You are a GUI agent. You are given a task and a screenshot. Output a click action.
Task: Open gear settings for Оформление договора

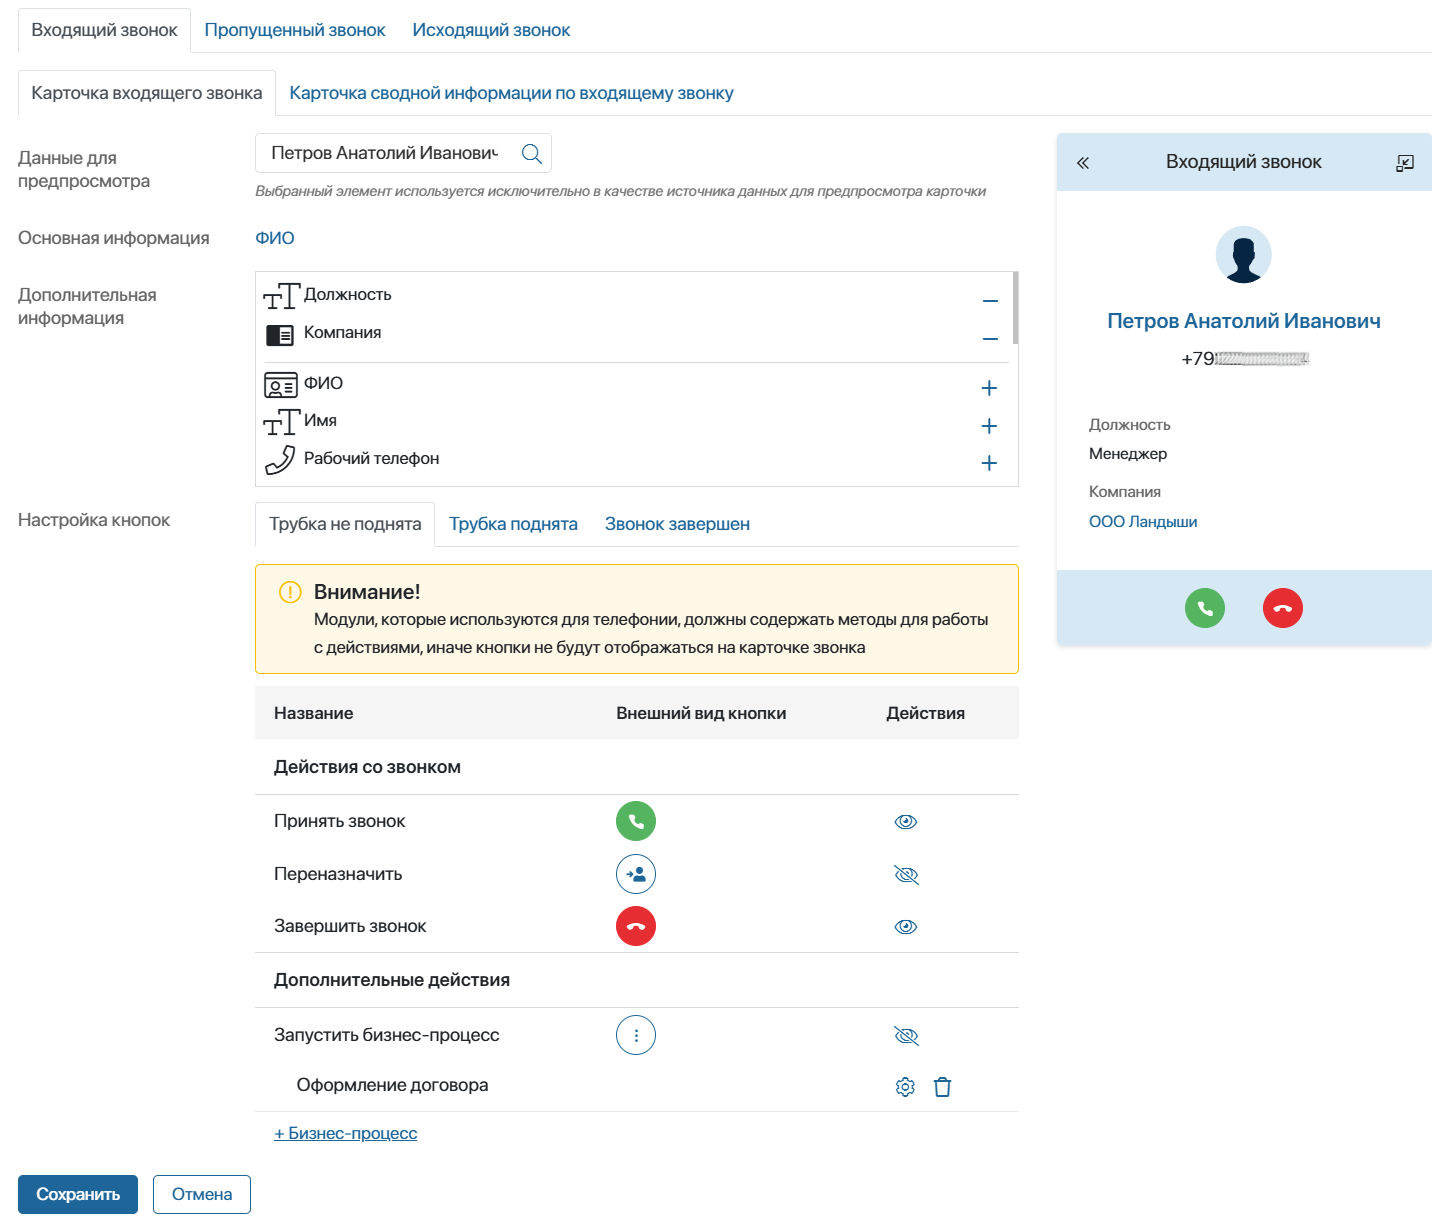[905, 1087]
